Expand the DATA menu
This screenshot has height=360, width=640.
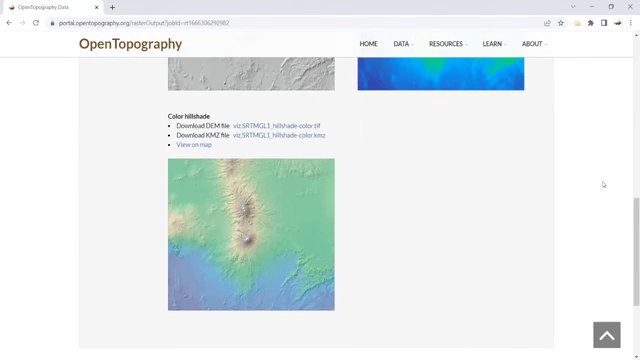click(x=403, y=44)
